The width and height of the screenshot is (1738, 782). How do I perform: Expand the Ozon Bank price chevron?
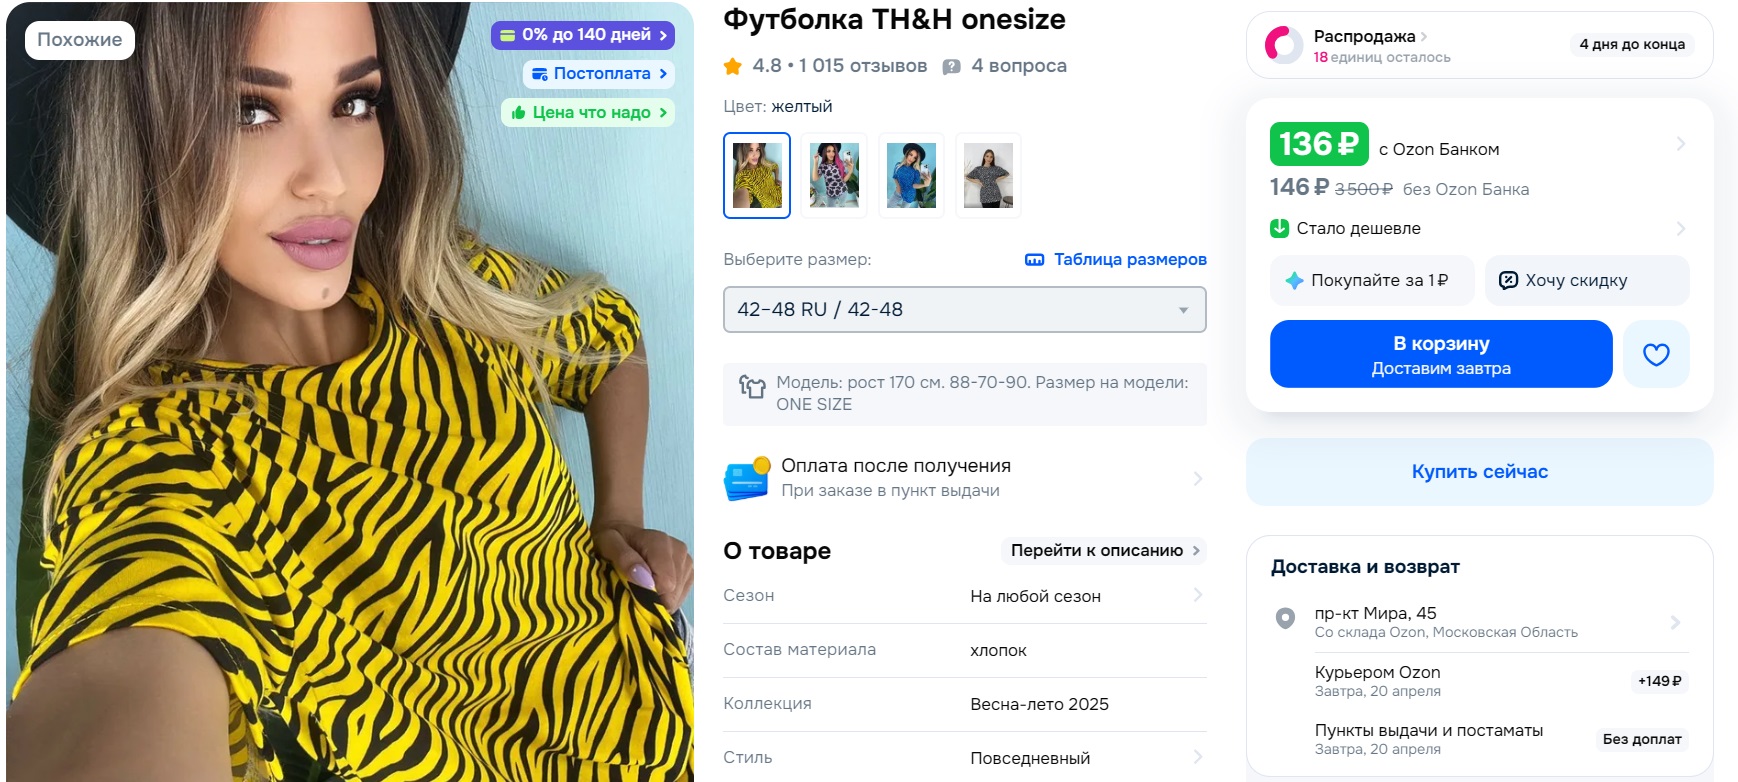click(x=1681, y=144)
